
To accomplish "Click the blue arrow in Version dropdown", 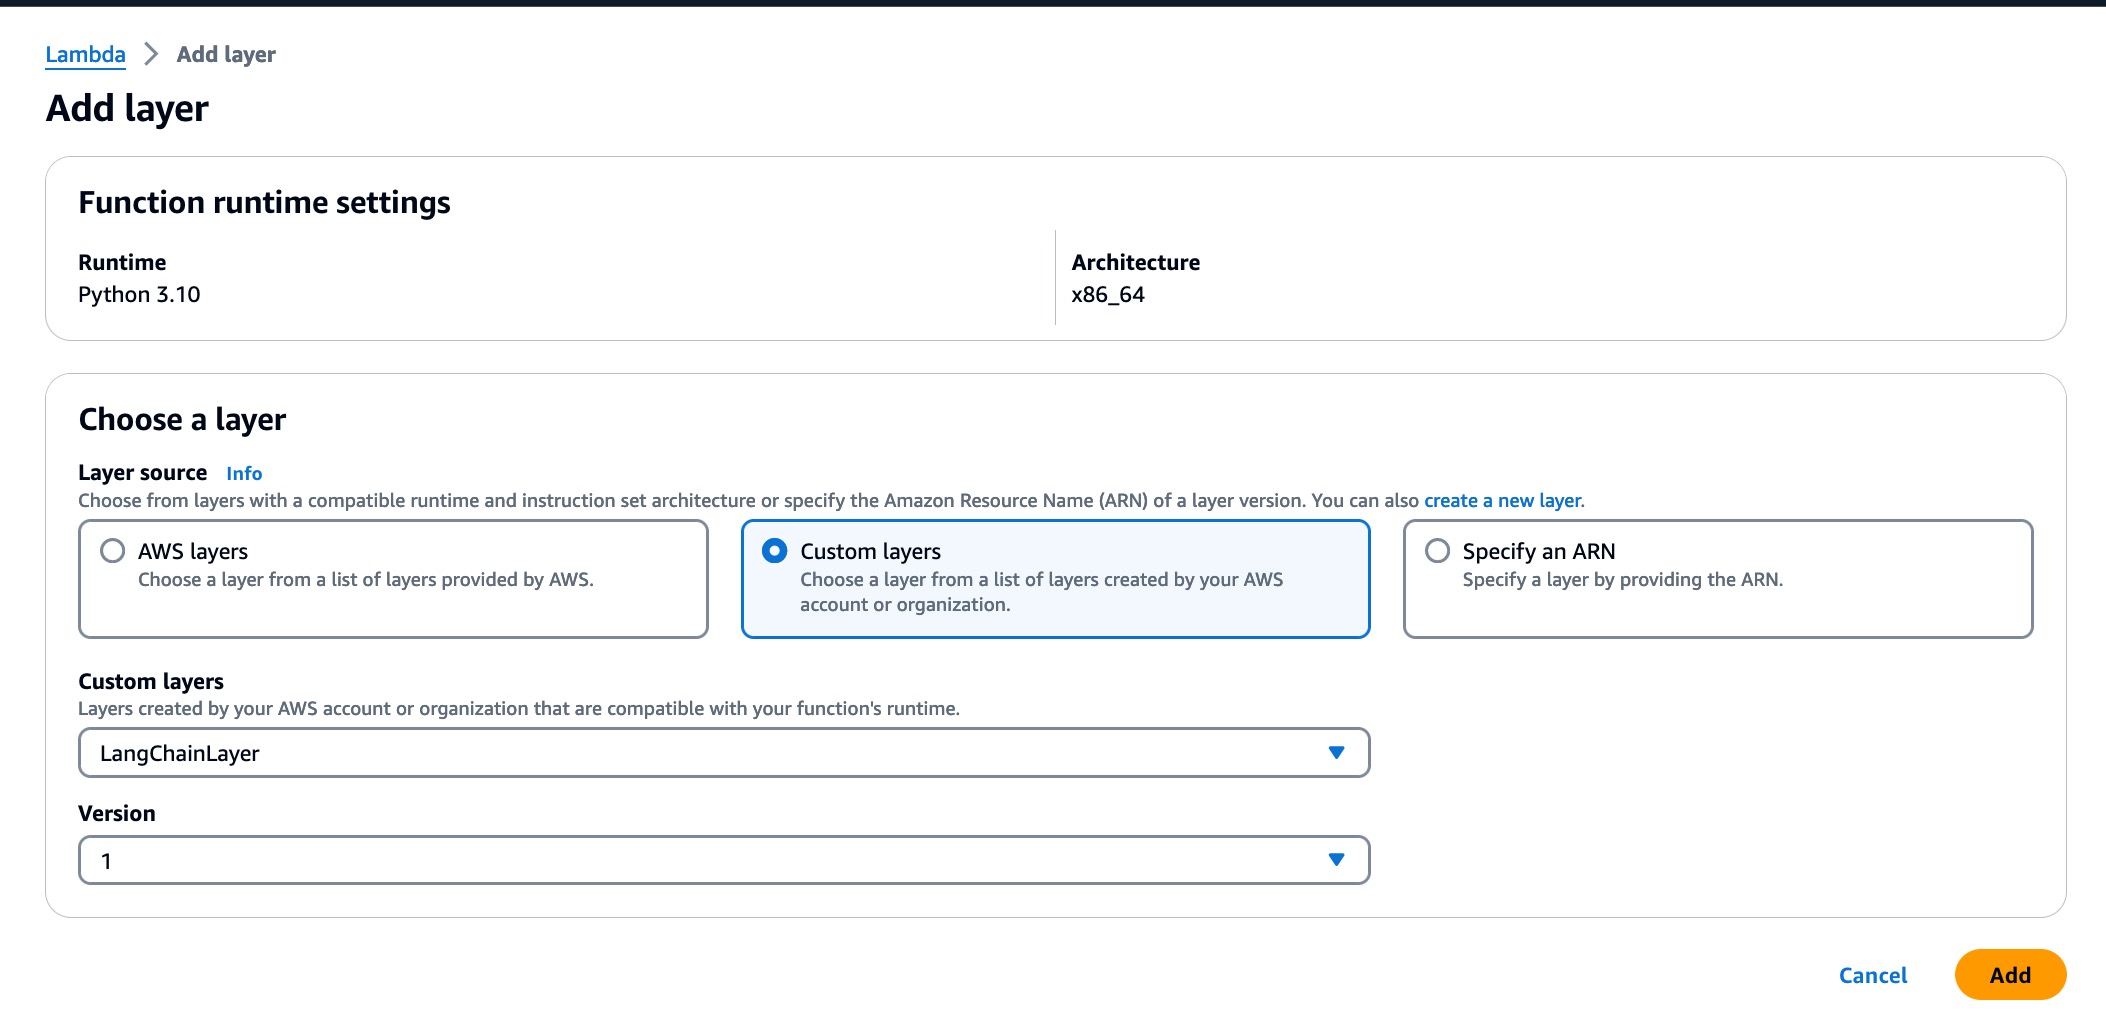I will pyautogui.click(x=1335, y=860).
